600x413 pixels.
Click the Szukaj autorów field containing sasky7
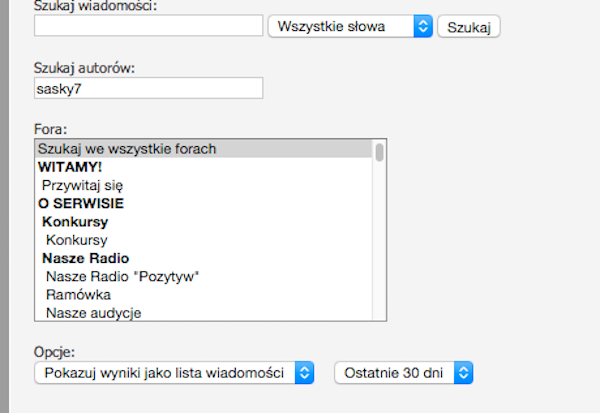[x=148, y=88]
